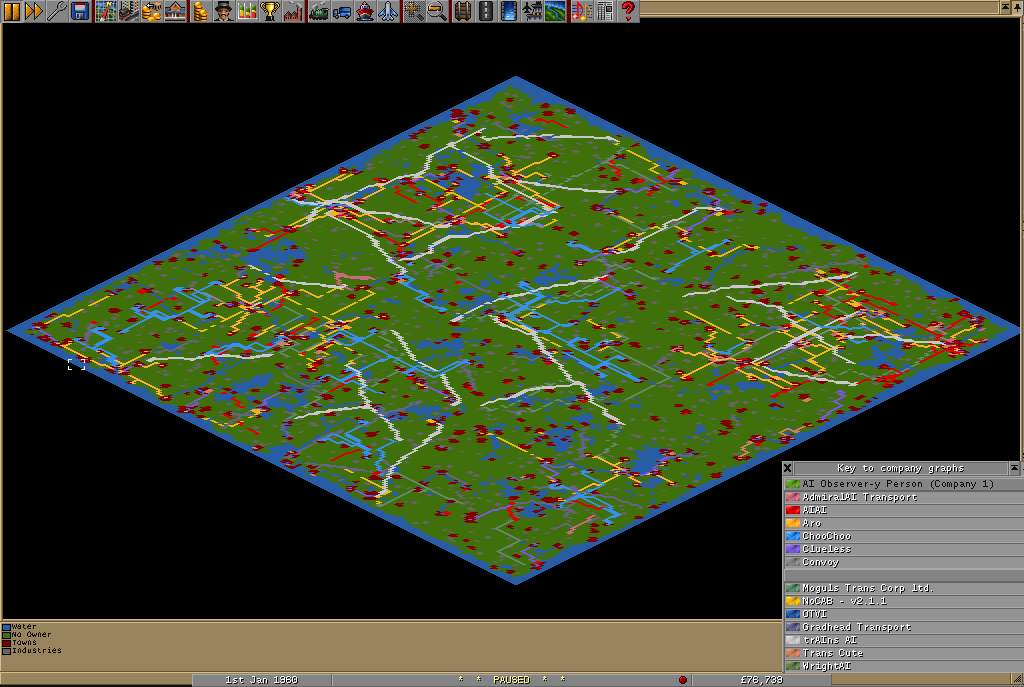
Task: Show the company league table trophy
Action: (x=270, y=11)
